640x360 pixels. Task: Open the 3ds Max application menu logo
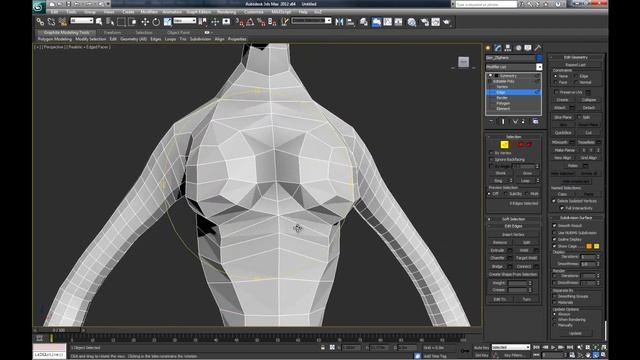click(39, 7)
